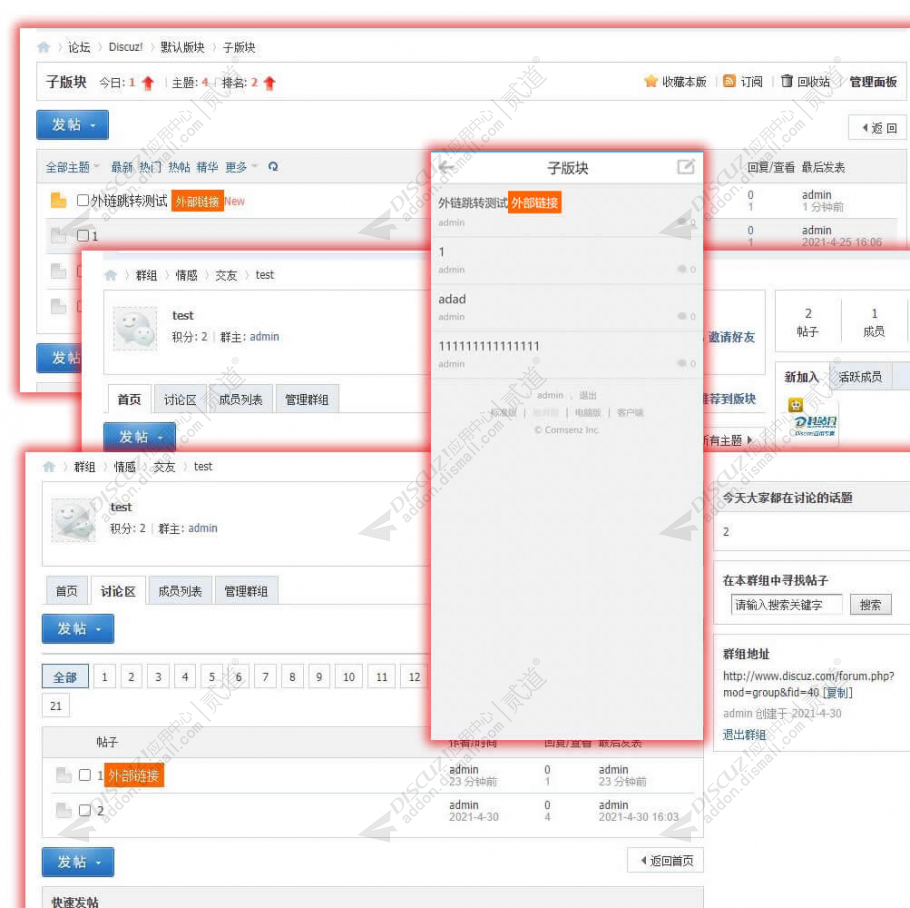Open the 管理面板 link

[873, 82]
